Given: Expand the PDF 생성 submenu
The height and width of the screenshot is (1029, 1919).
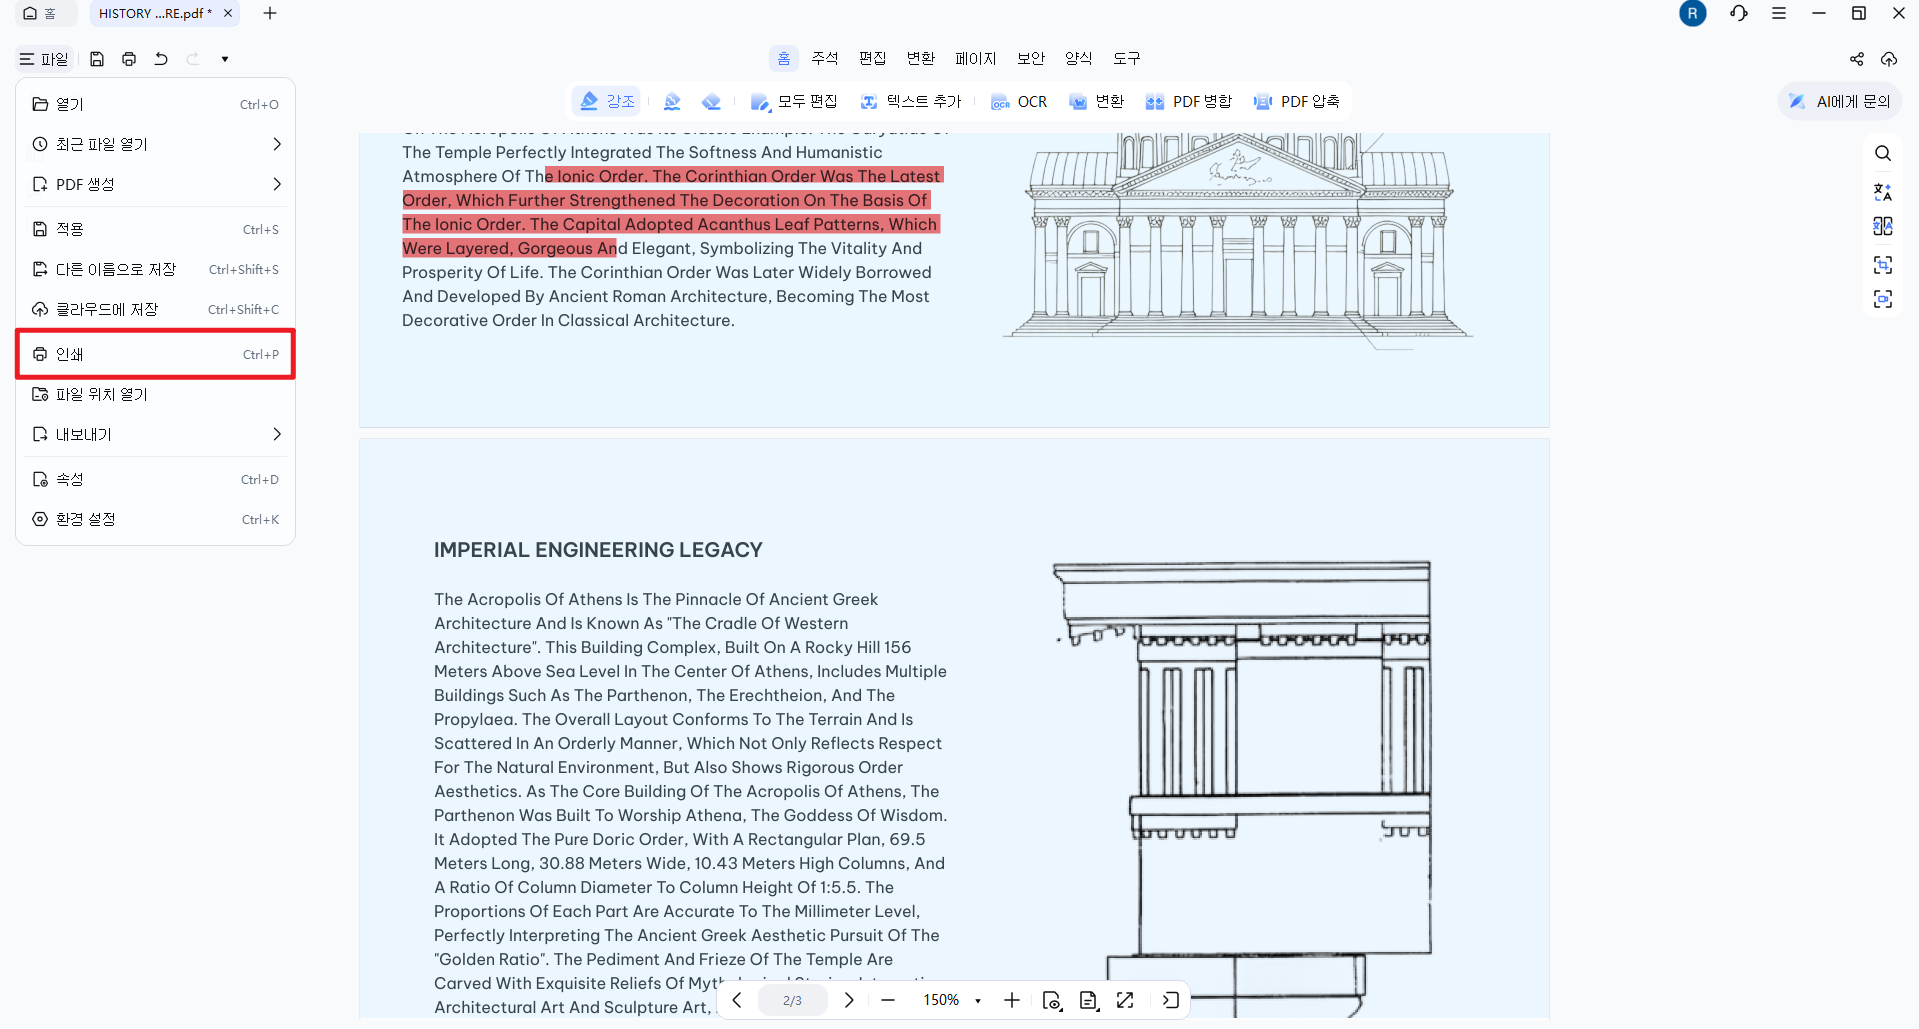Looking at the screenshot, I should tap(156, 184).
